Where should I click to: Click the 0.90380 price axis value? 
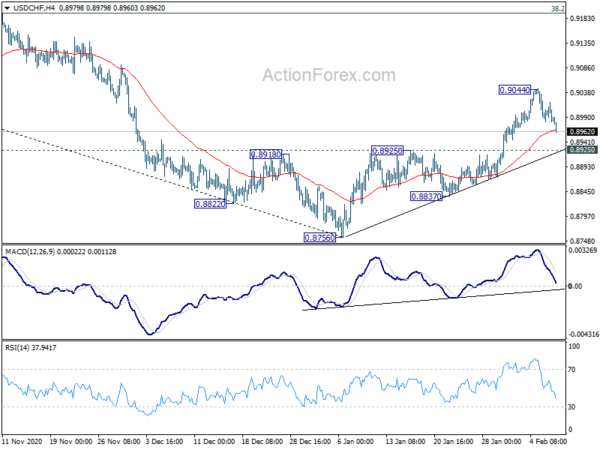pos(582,93)
